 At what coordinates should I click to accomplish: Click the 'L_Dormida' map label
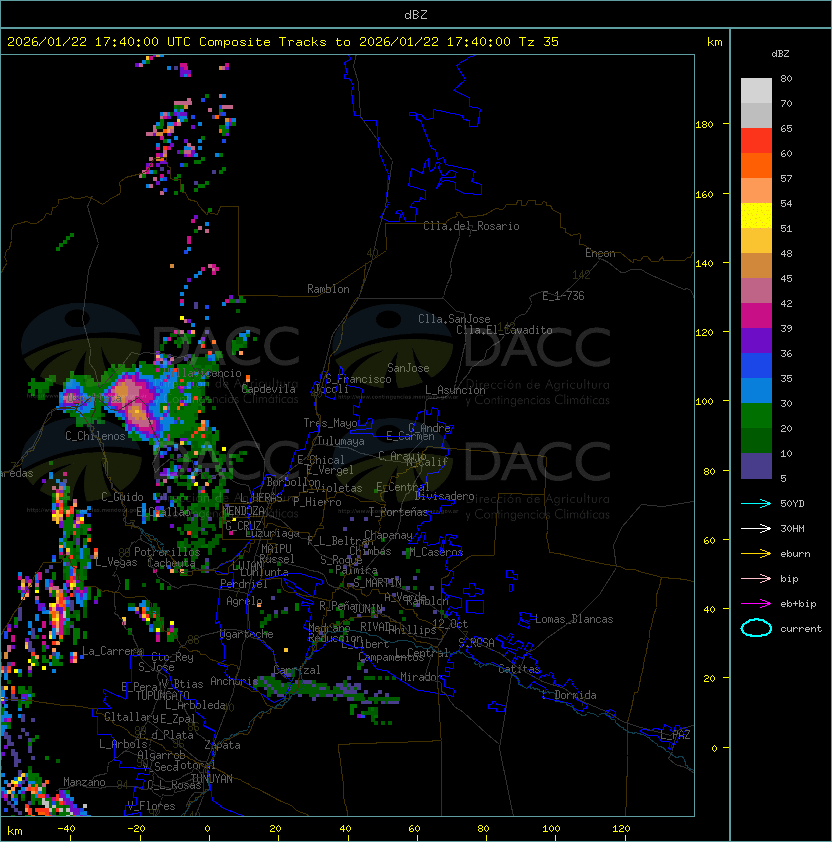569,695
